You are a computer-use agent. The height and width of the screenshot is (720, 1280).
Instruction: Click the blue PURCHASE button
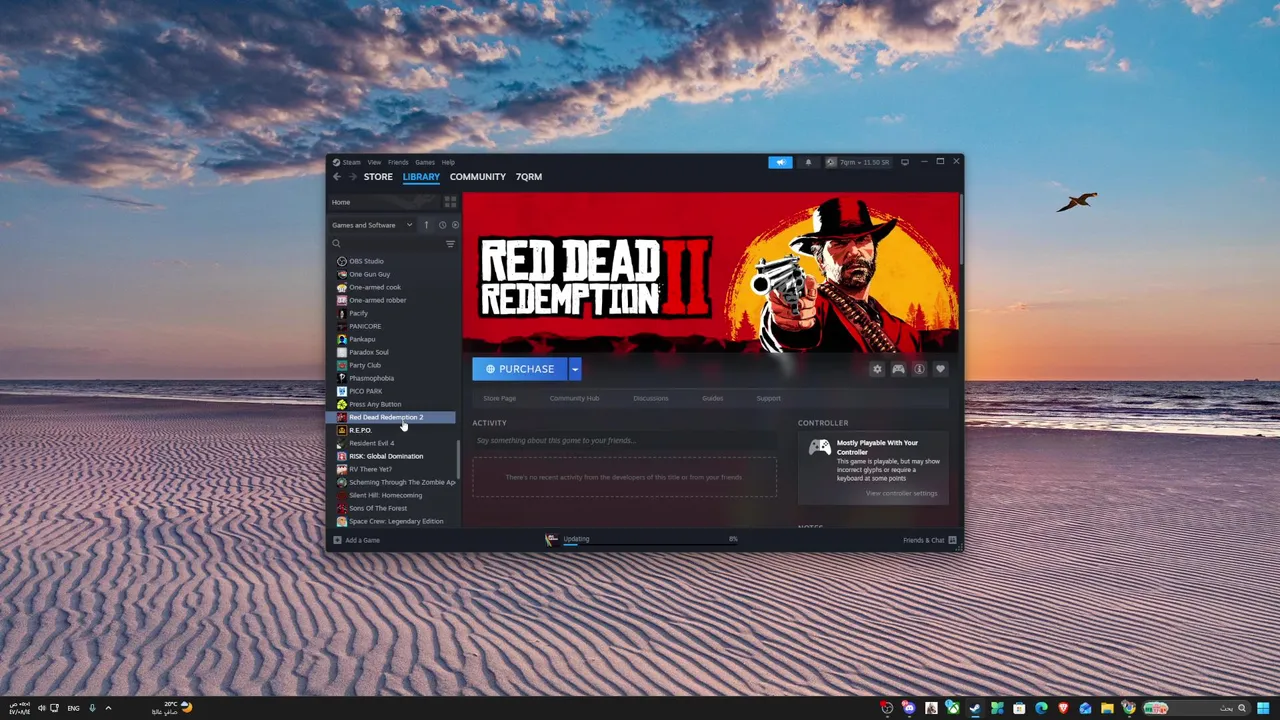pyautogui.click(x=520, y=369)
